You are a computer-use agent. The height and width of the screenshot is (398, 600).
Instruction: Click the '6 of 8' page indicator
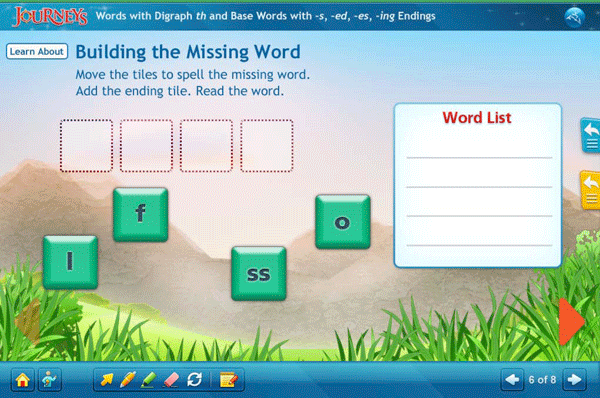click(542, 380)
